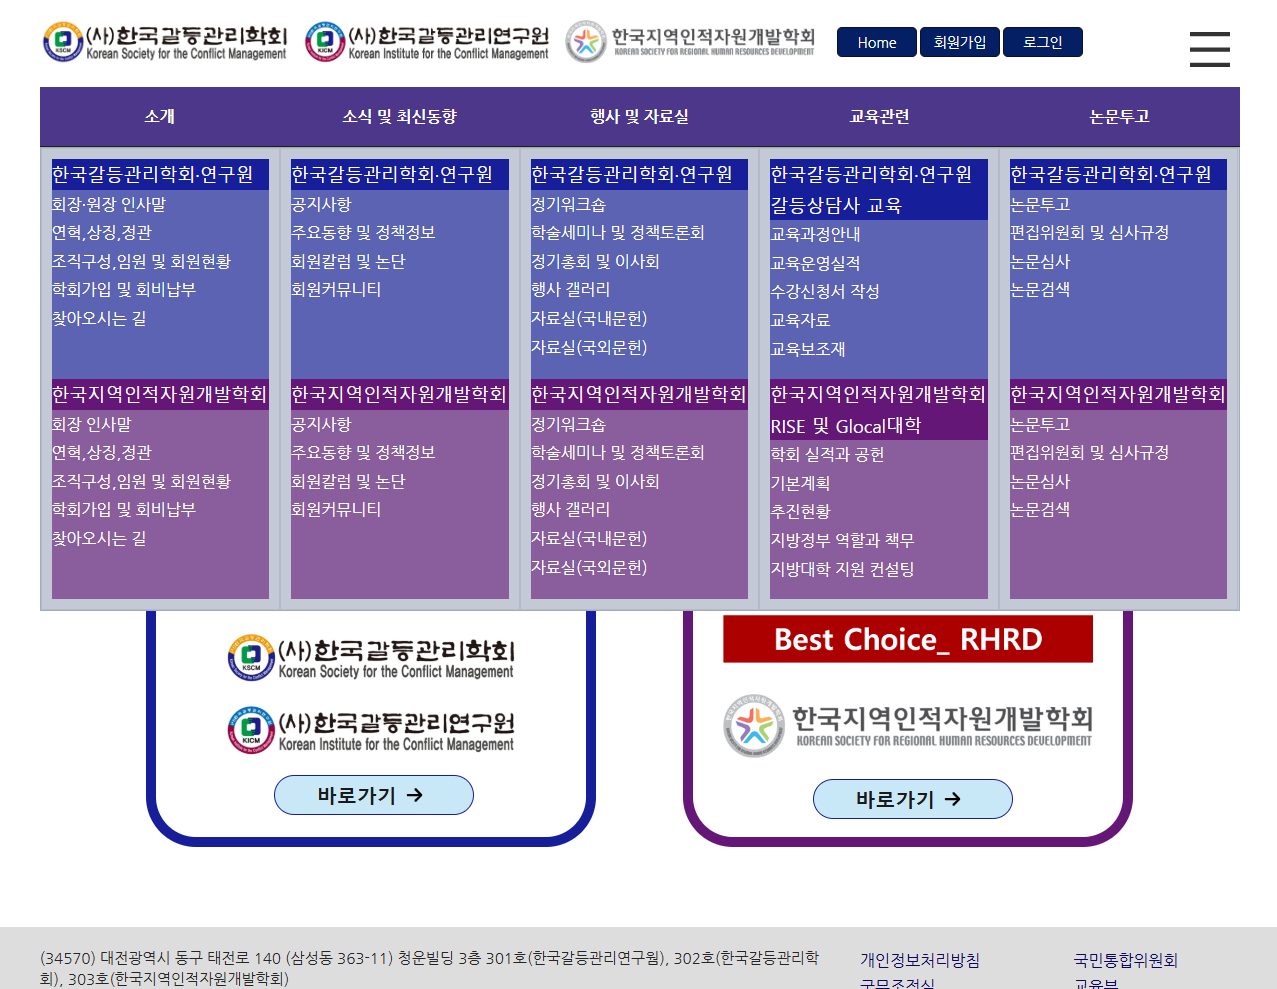The image size is (1277, 989).
Task: Open 교육과정안내
Action: (815, 234)
